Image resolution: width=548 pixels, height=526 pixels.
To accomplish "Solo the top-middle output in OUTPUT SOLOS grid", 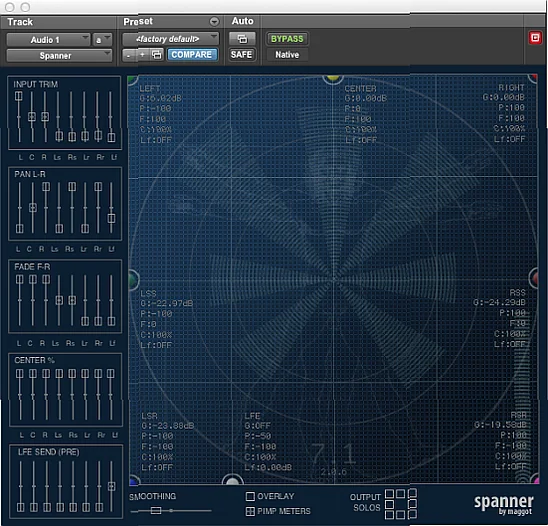I will click(x=401, y=493).
